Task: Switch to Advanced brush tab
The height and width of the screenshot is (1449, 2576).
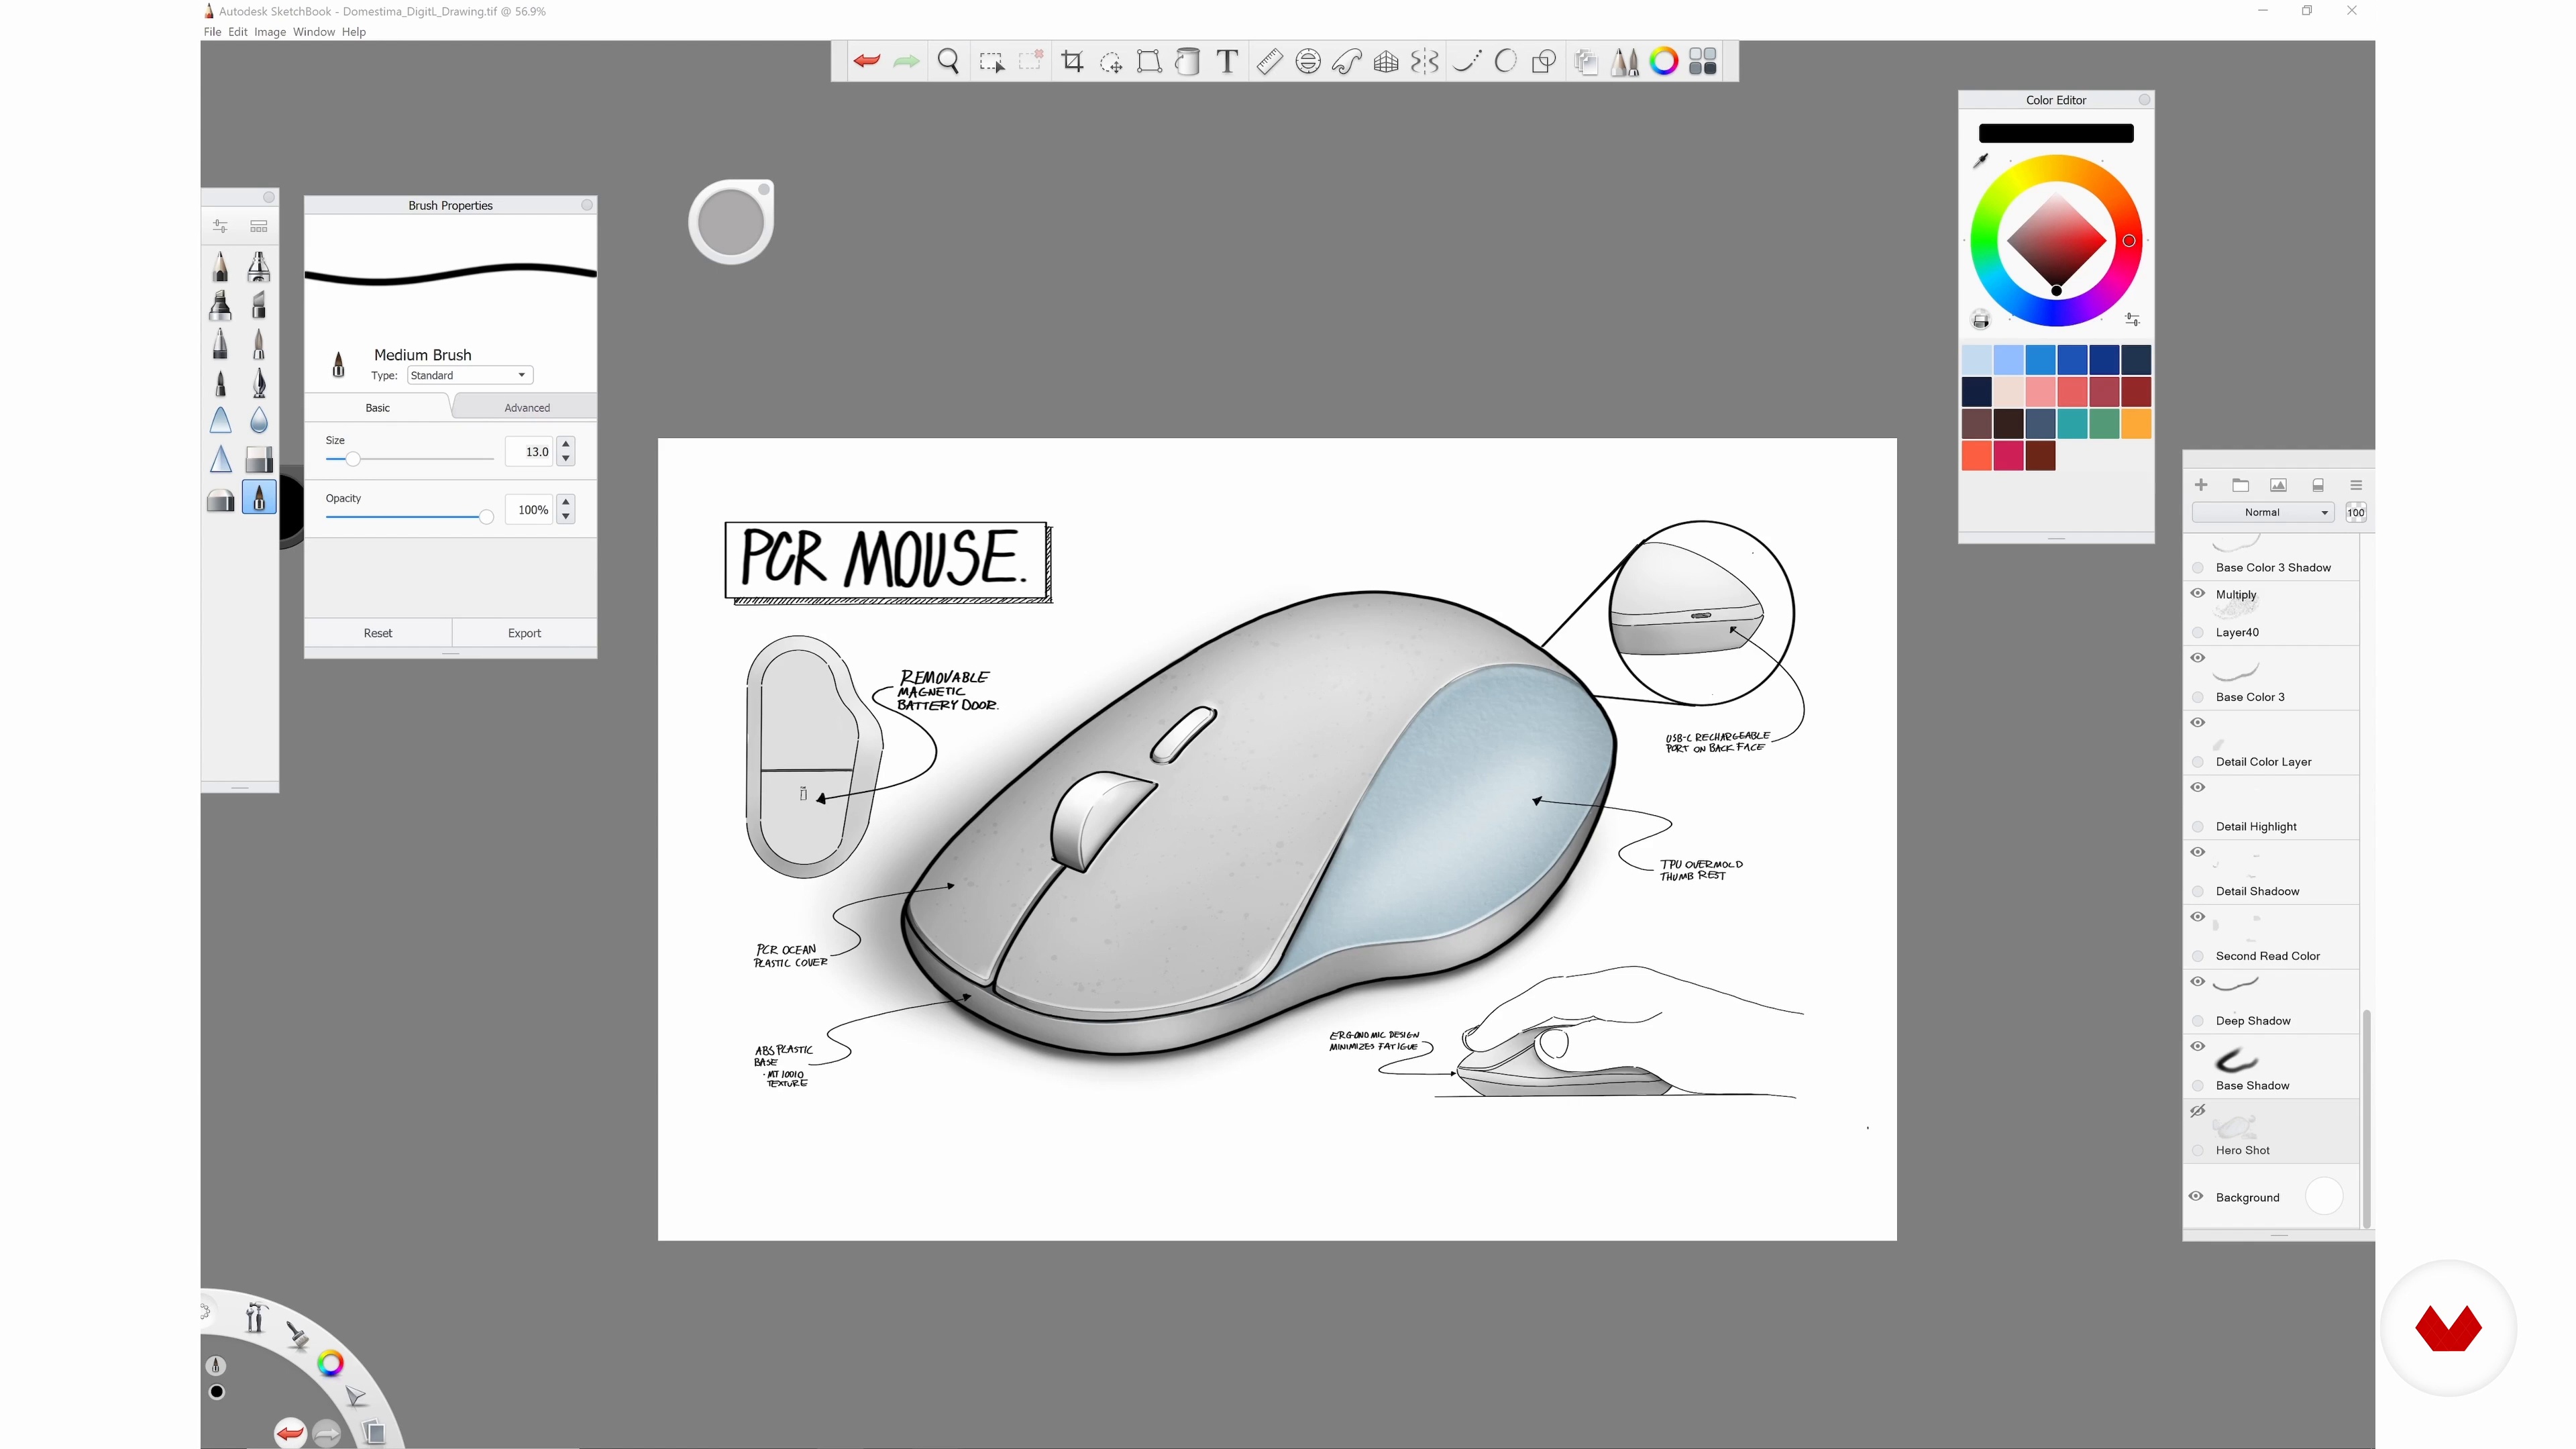Action: tap(527, 407)
